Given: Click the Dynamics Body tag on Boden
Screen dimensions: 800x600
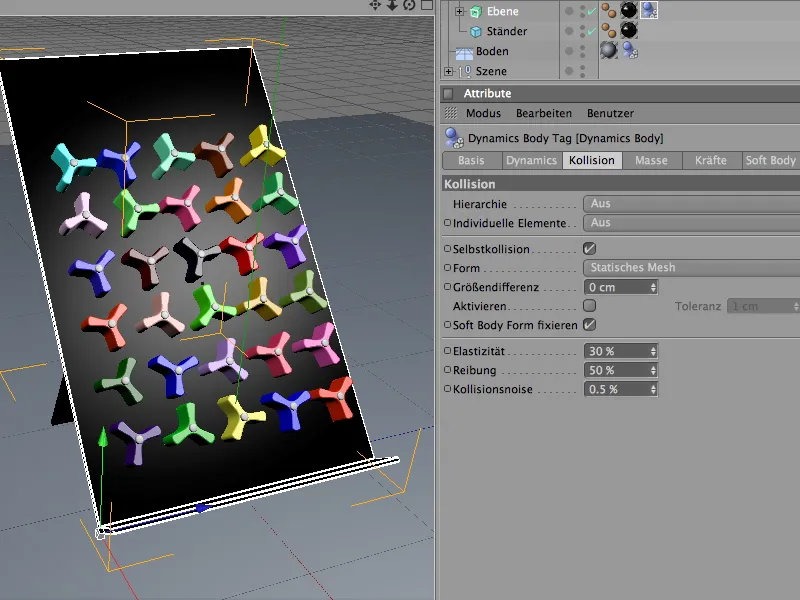Looking at the screenshot, I should pyautogui.click(x=628, y=51).
